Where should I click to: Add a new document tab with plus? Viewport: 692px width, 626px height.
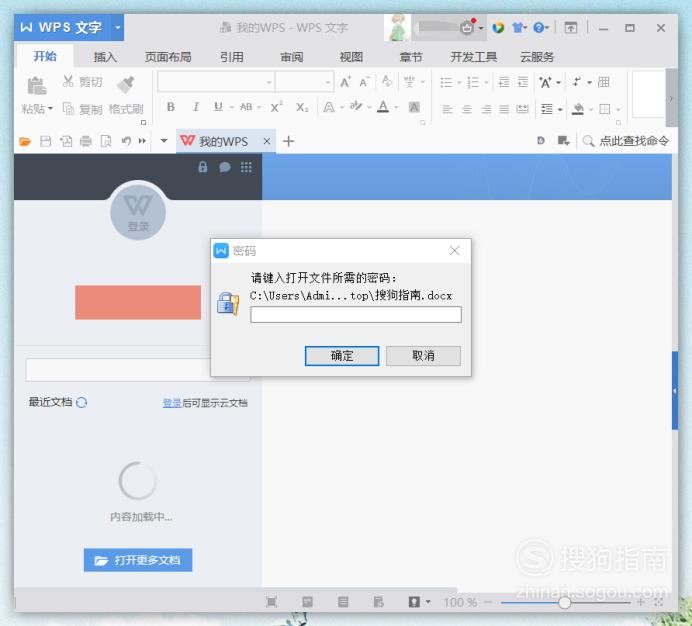(288, 141)
